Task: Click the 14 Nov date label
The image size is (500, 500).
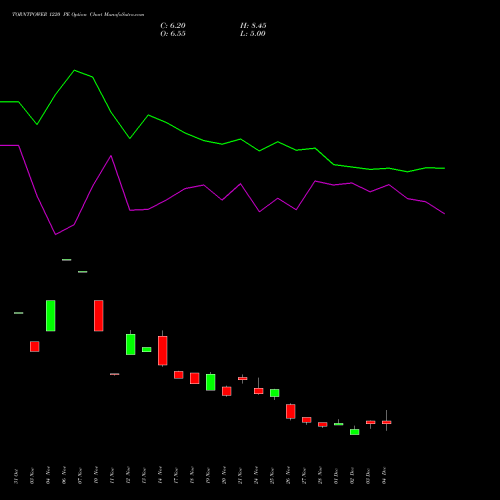Action: pos(160,475)
